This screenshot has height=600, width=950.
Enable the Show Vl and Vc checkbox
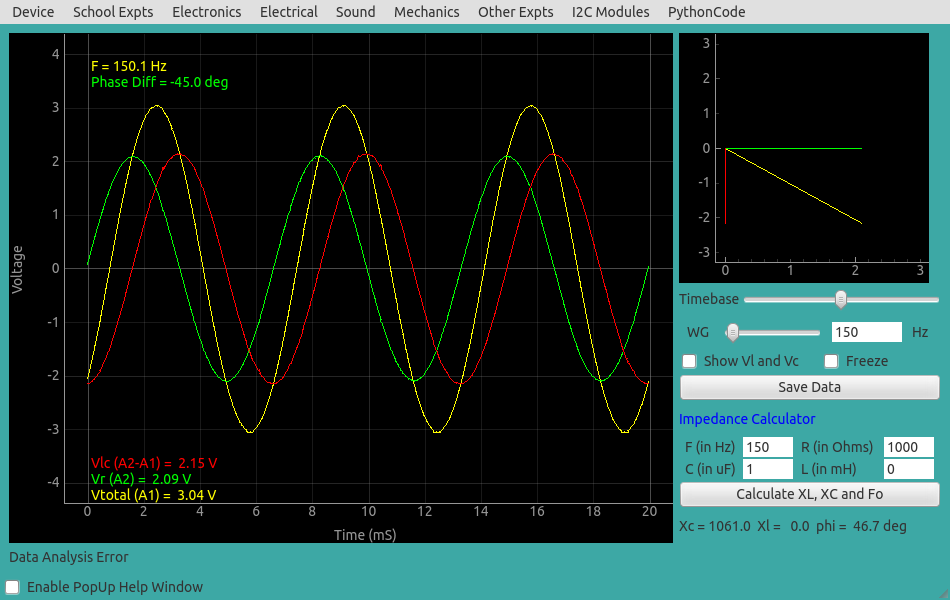tap(689, 361)
